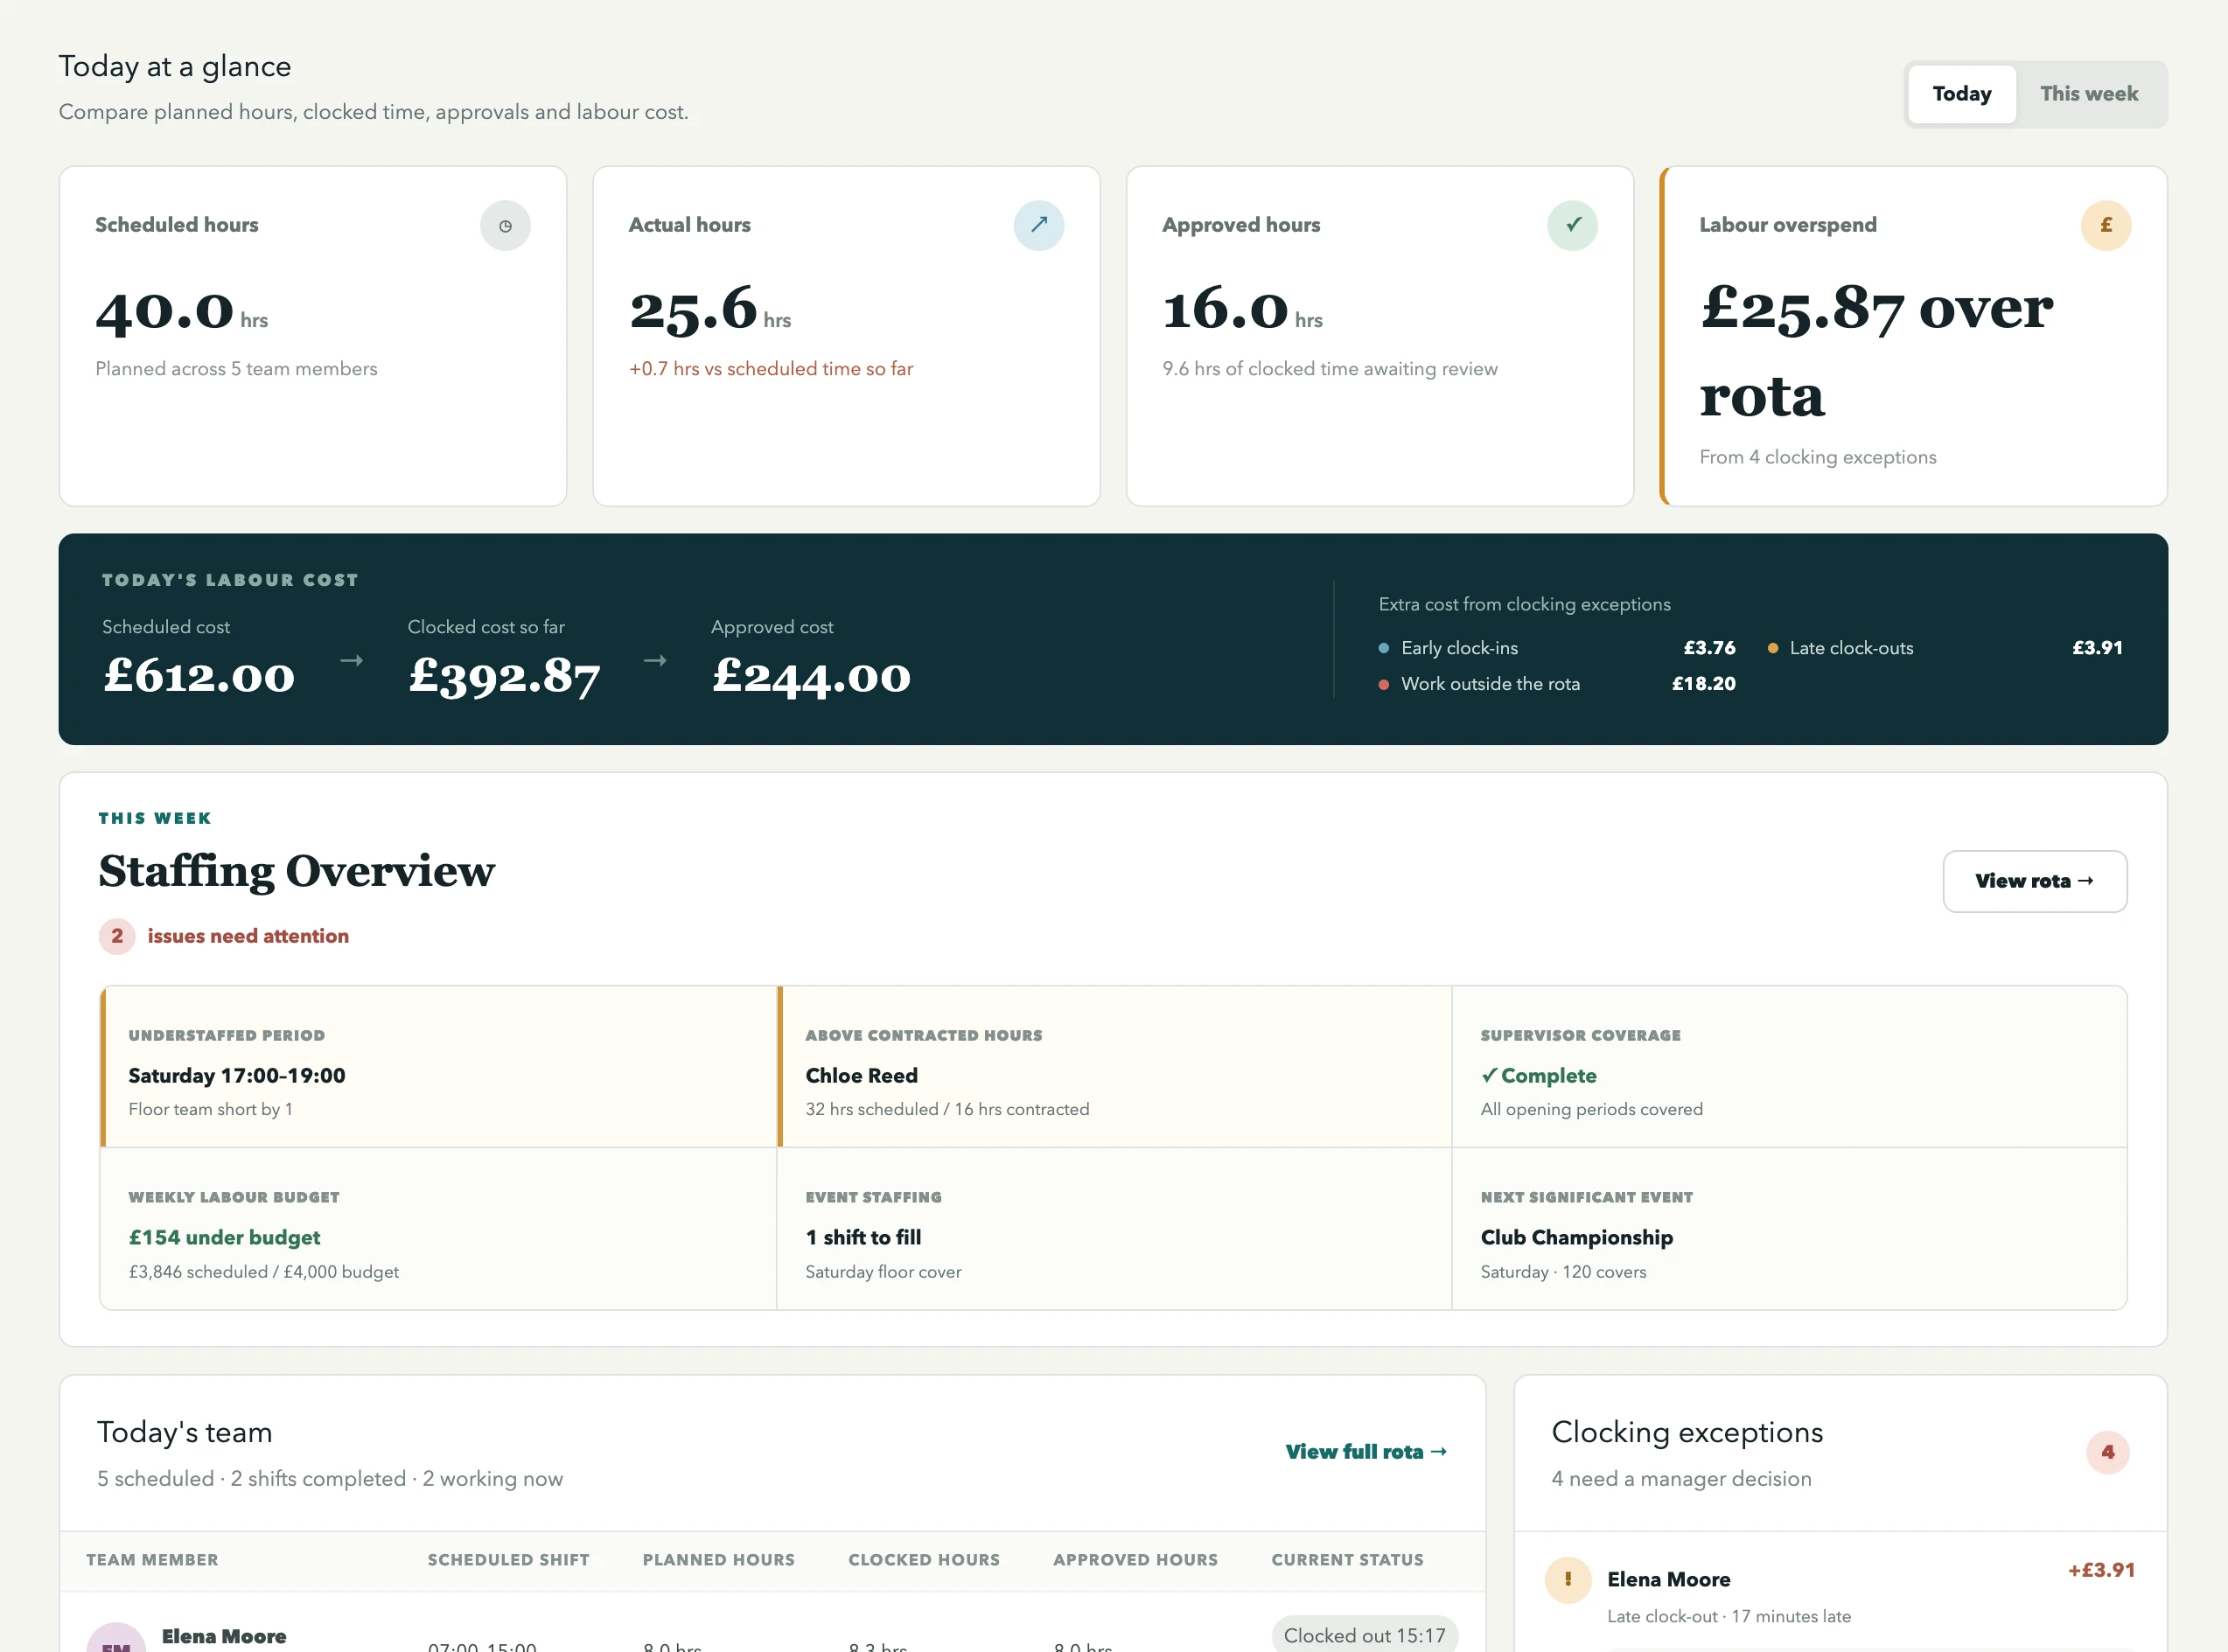Click the orange dot next to Late clock-outs
Screen dimensions: 2228x1652
click(1773, 648)
